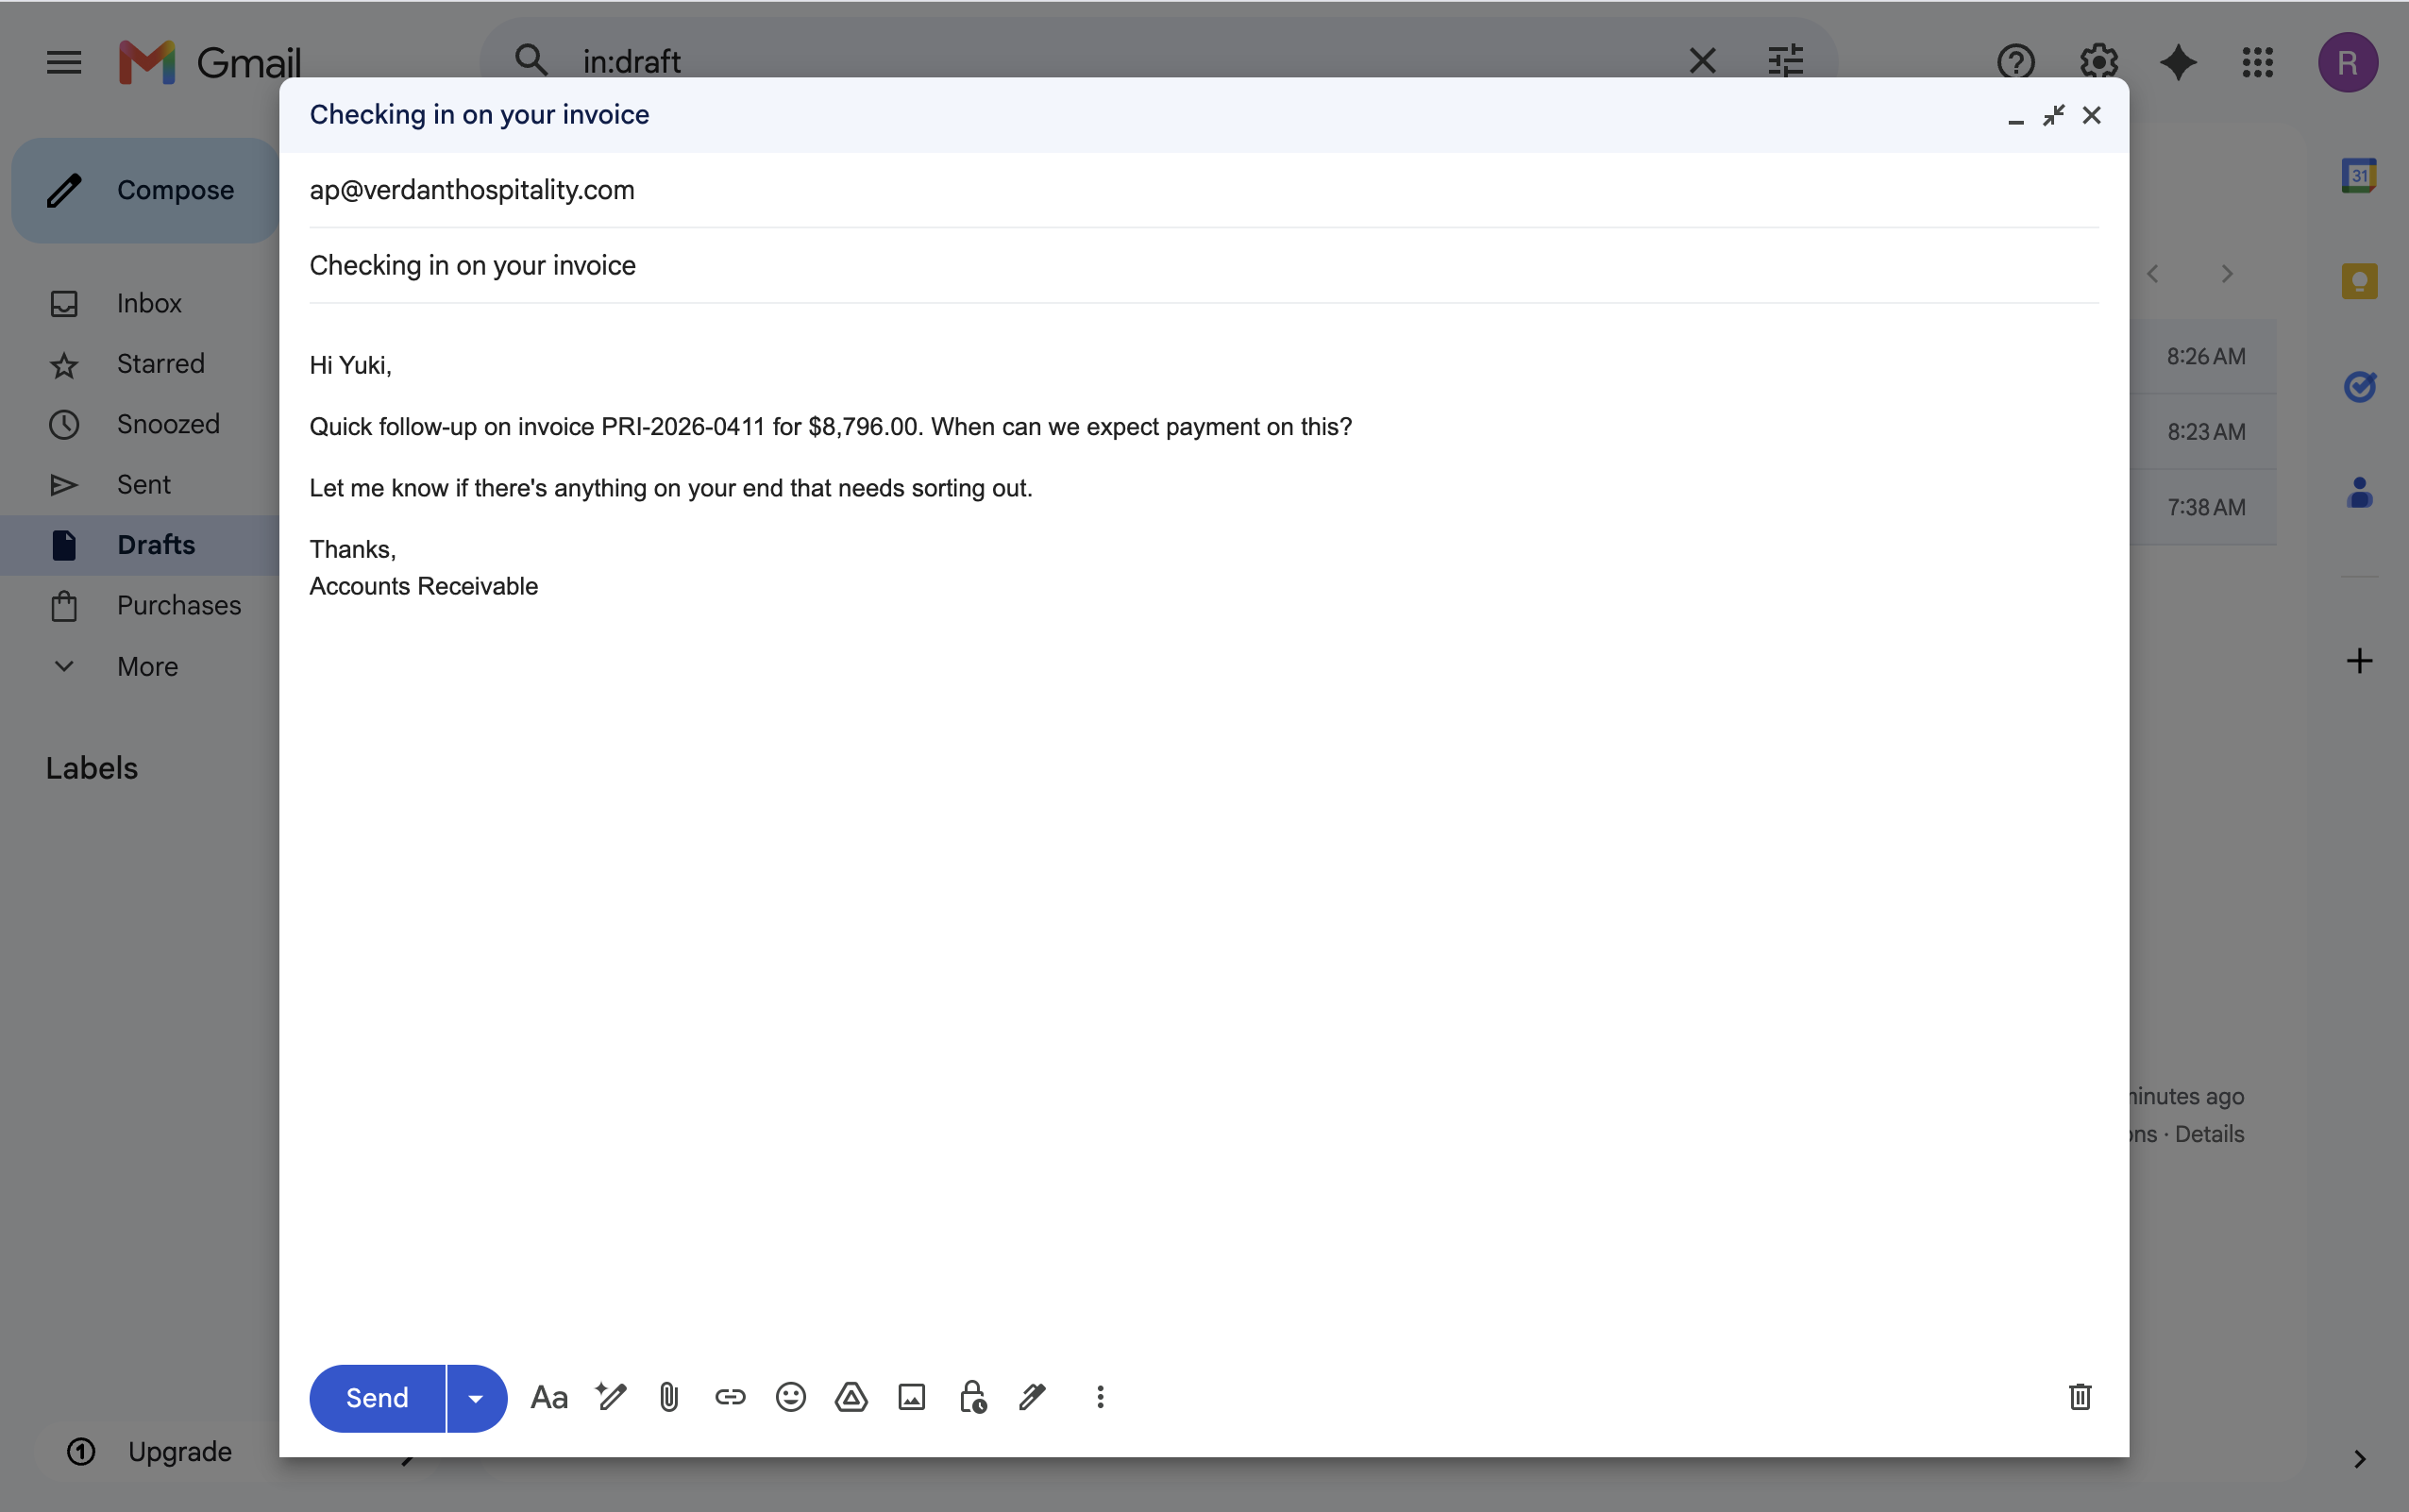The image size is (2409, 1512).
Task: Open the account activity Details link
Action: click(x=2208, y=1134)
